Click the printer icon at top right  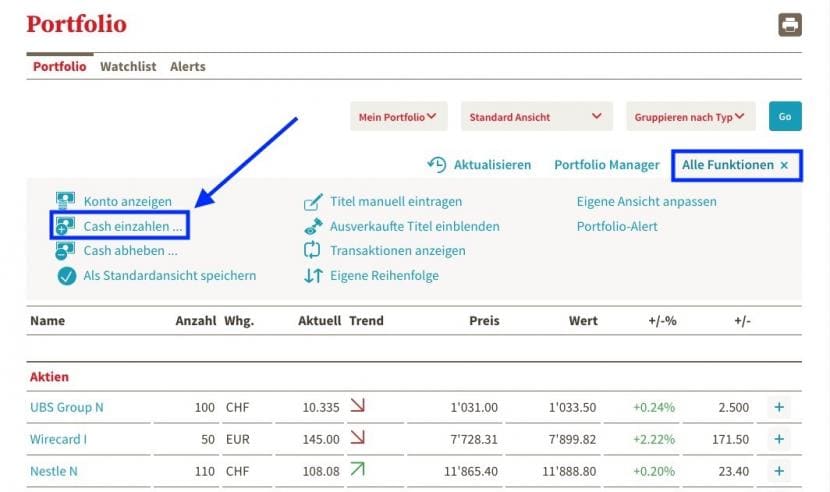[x=790, y=25]
